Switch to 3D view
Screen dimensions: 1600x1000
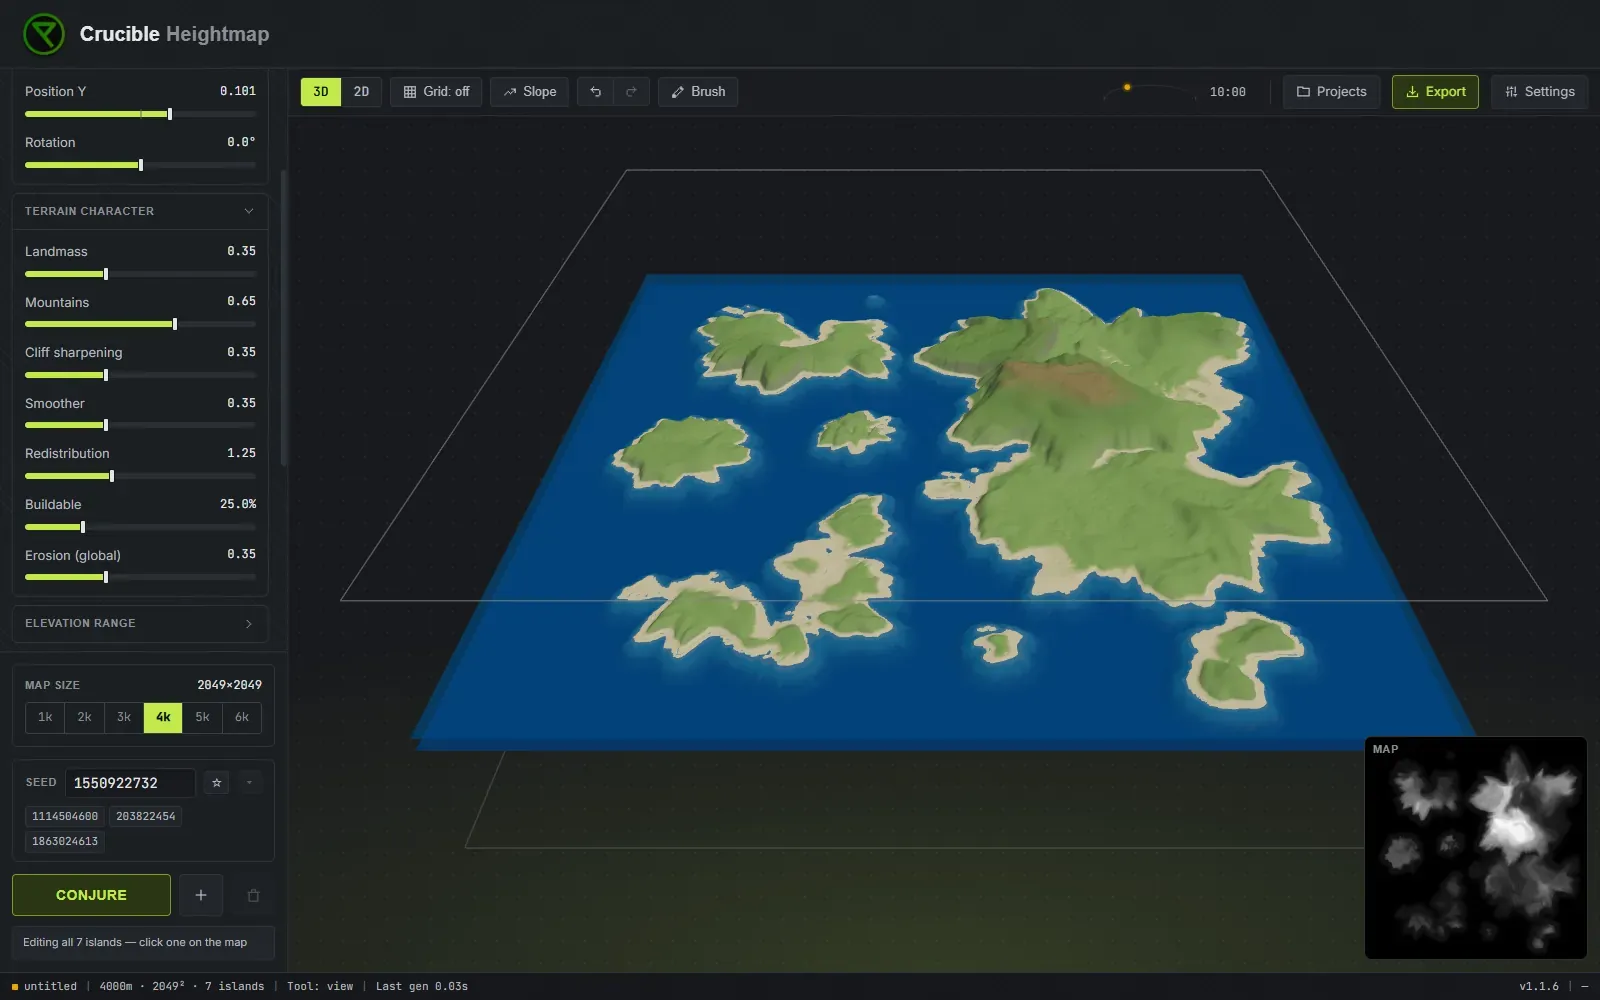coord(321,92)
